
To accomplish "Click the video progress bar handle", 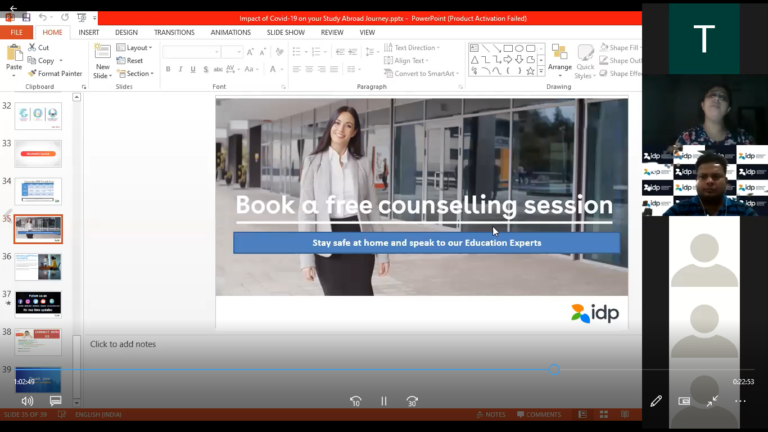I will [553, 369].
